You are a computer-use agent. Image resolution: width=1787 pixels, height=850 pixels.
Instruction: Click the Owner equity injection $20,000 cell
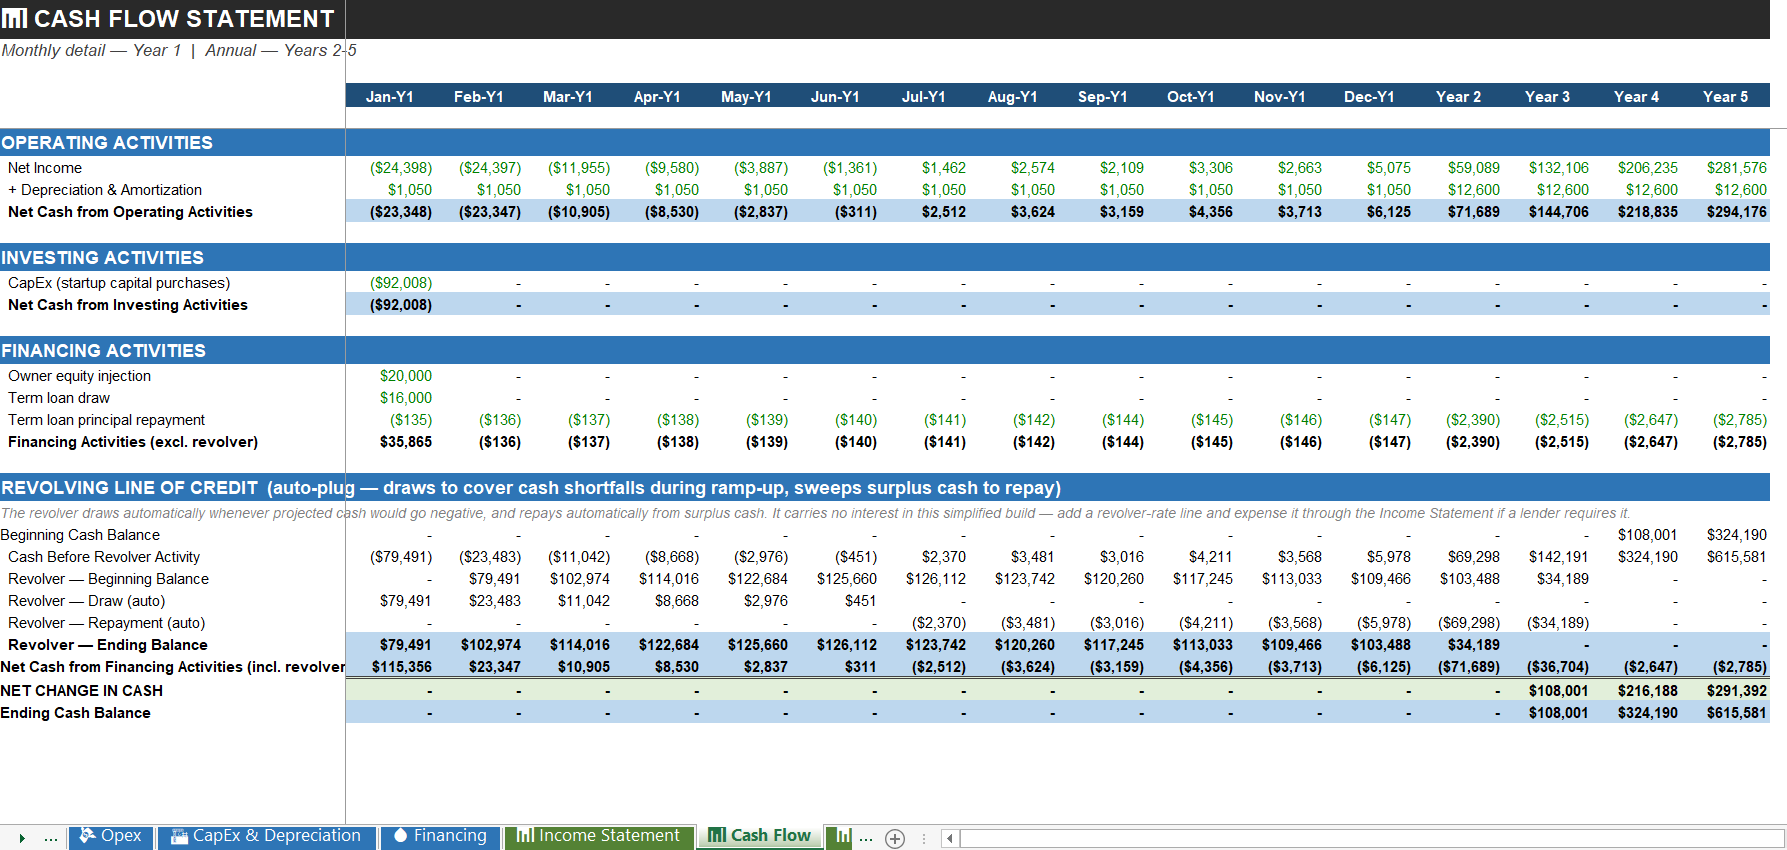[390, 376]
